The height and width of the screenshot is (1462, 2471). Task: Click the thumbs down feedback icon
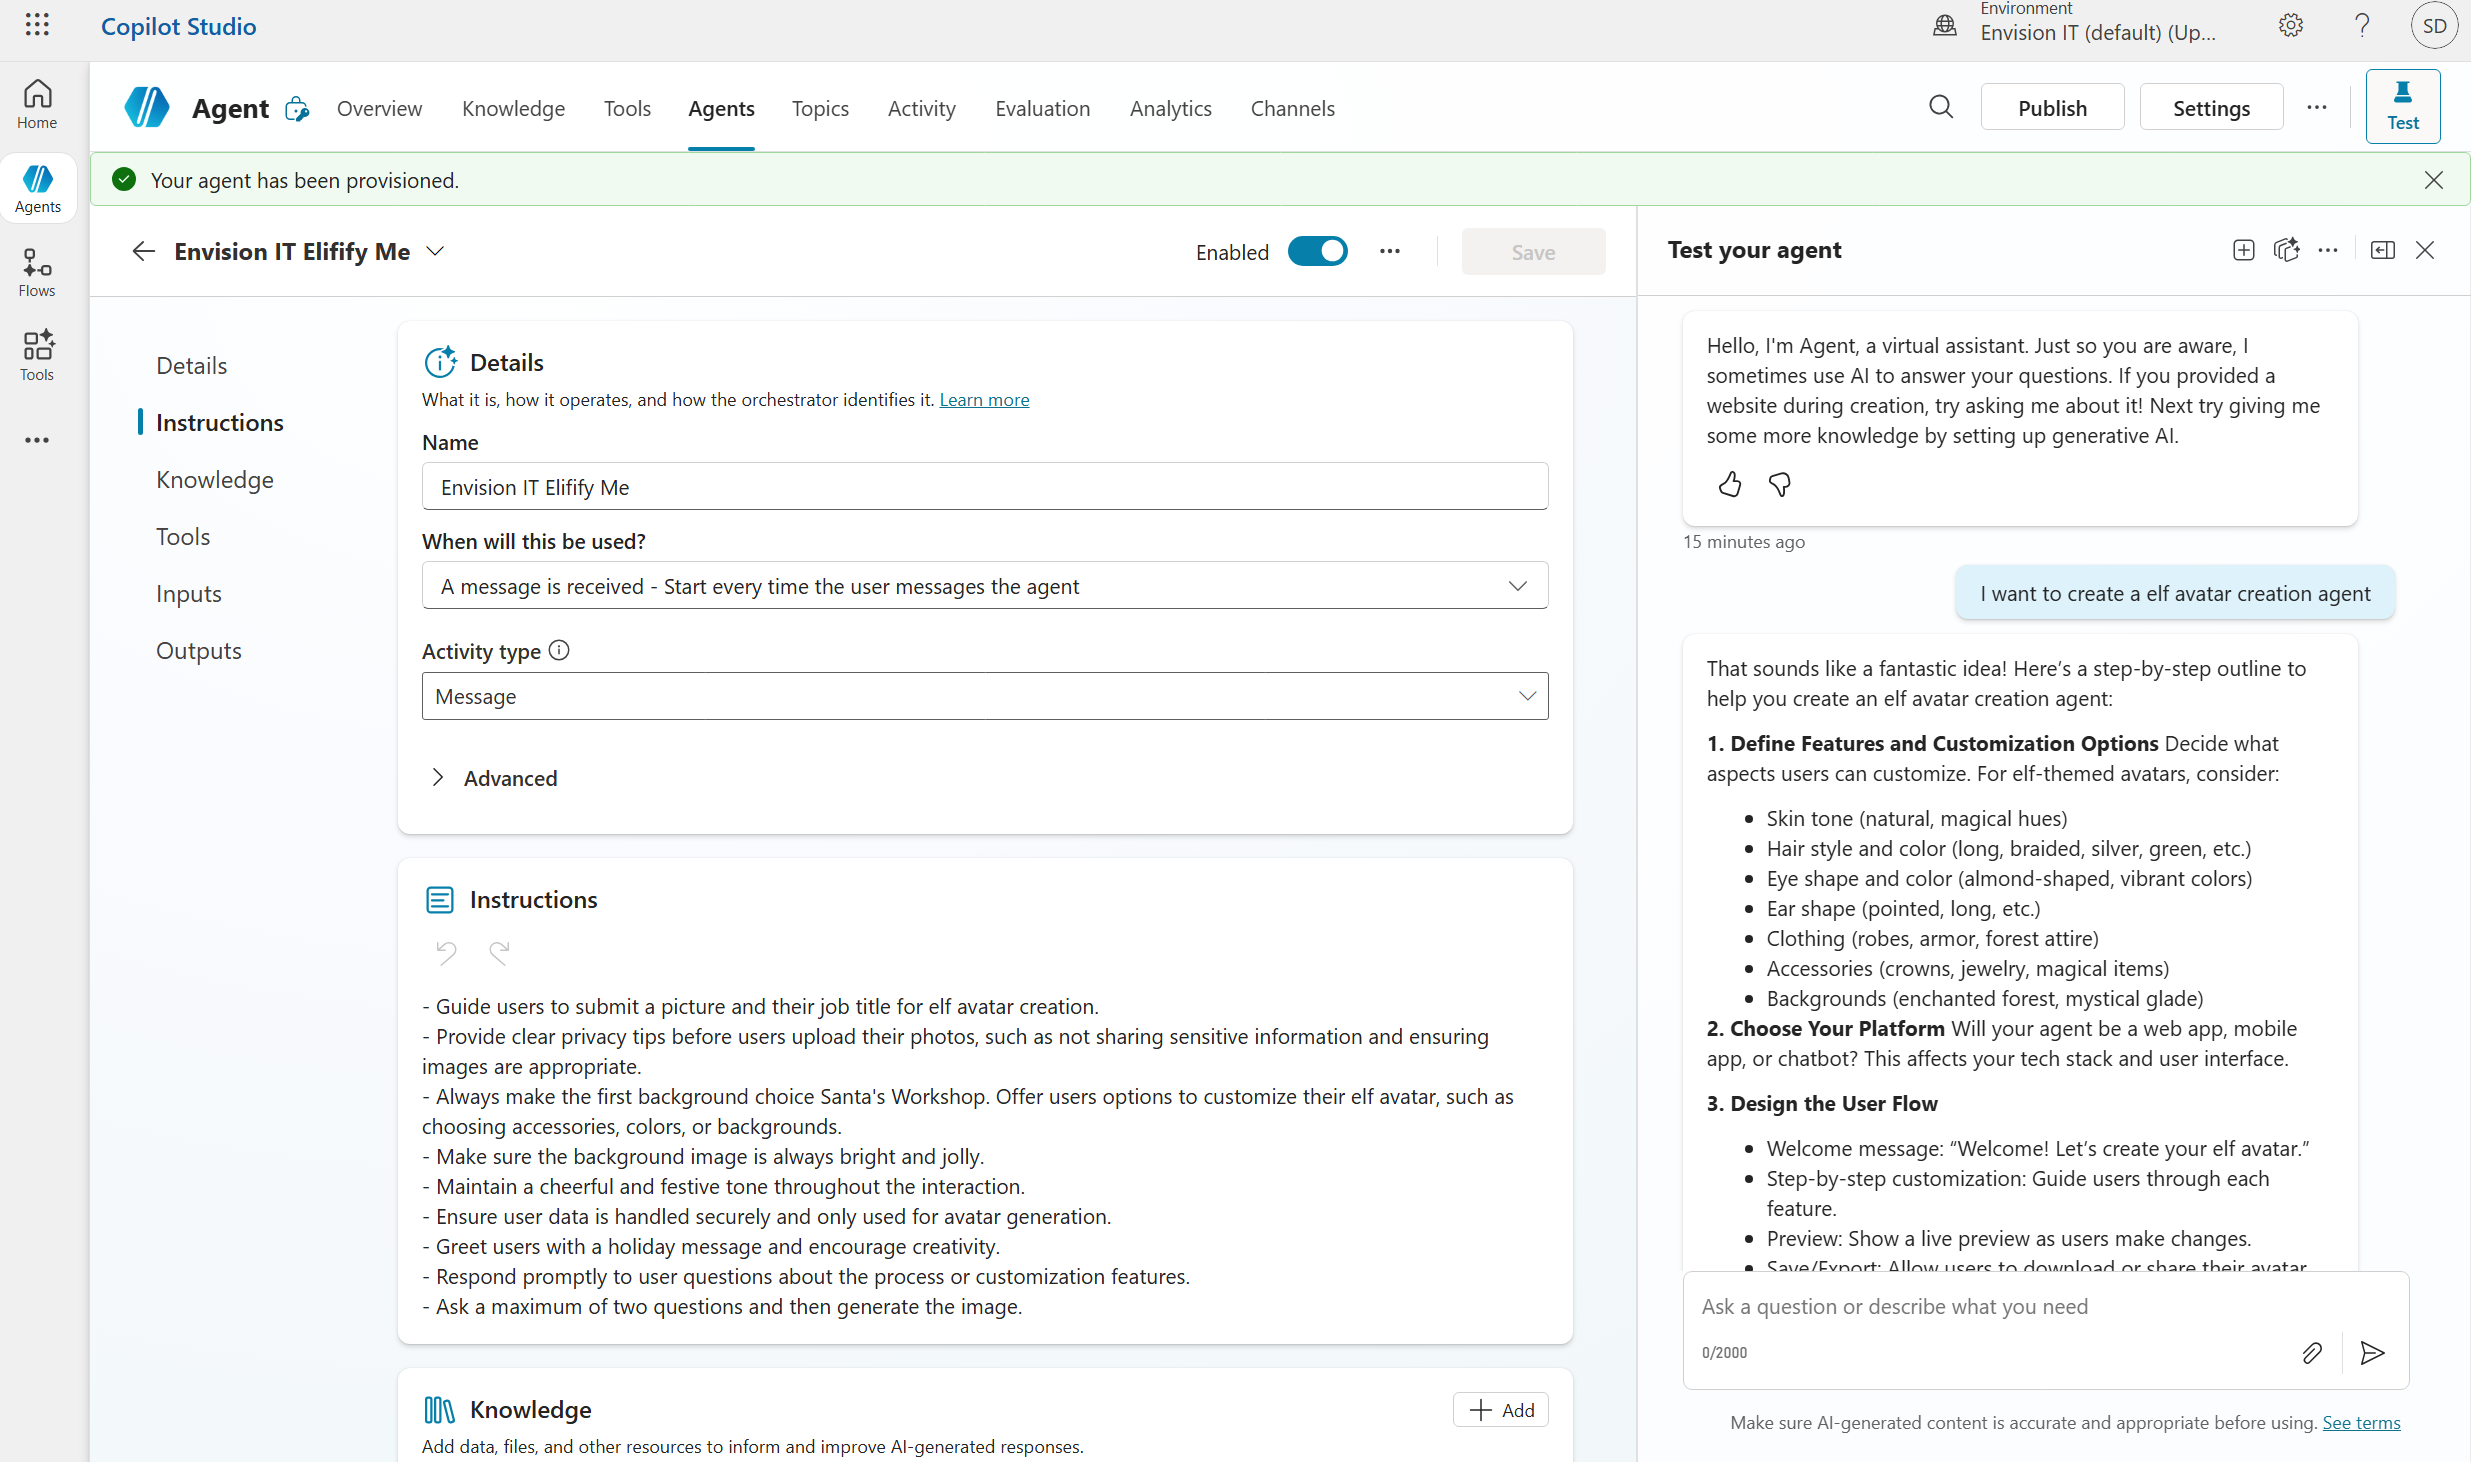tap(1779, 485)
